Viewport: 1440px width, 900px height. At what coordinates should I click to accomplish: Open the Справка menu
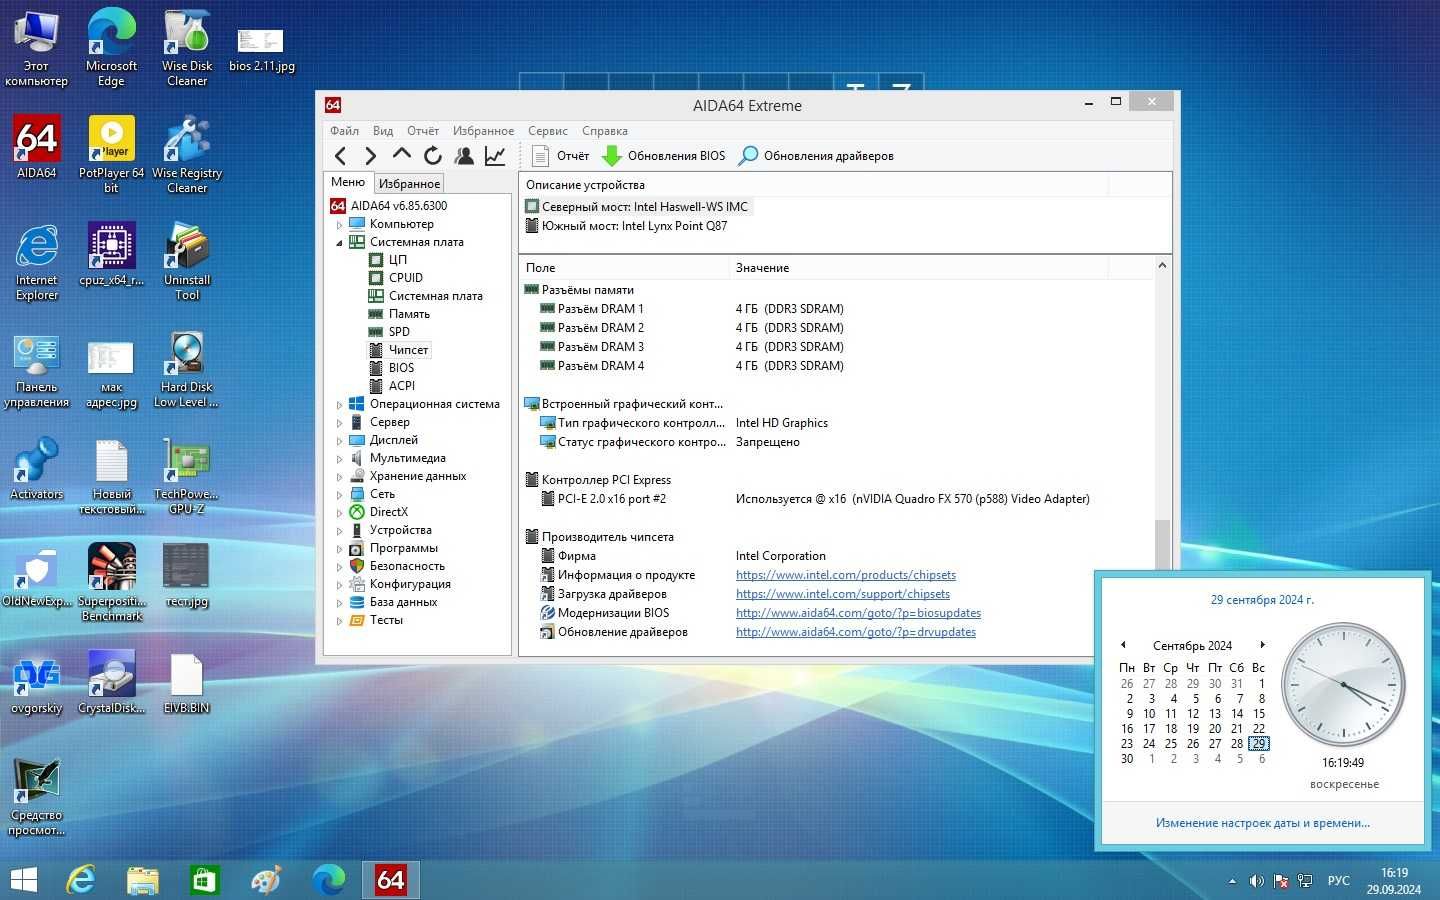[x=605, y=131]
